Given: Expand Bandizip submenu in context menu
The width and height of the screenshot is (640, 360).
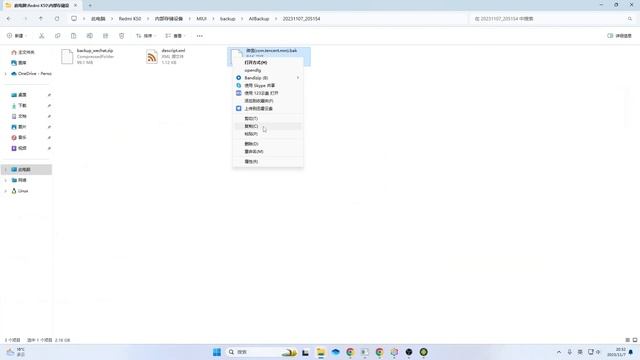Looking at the screenshot, I should tap(268, 78).
